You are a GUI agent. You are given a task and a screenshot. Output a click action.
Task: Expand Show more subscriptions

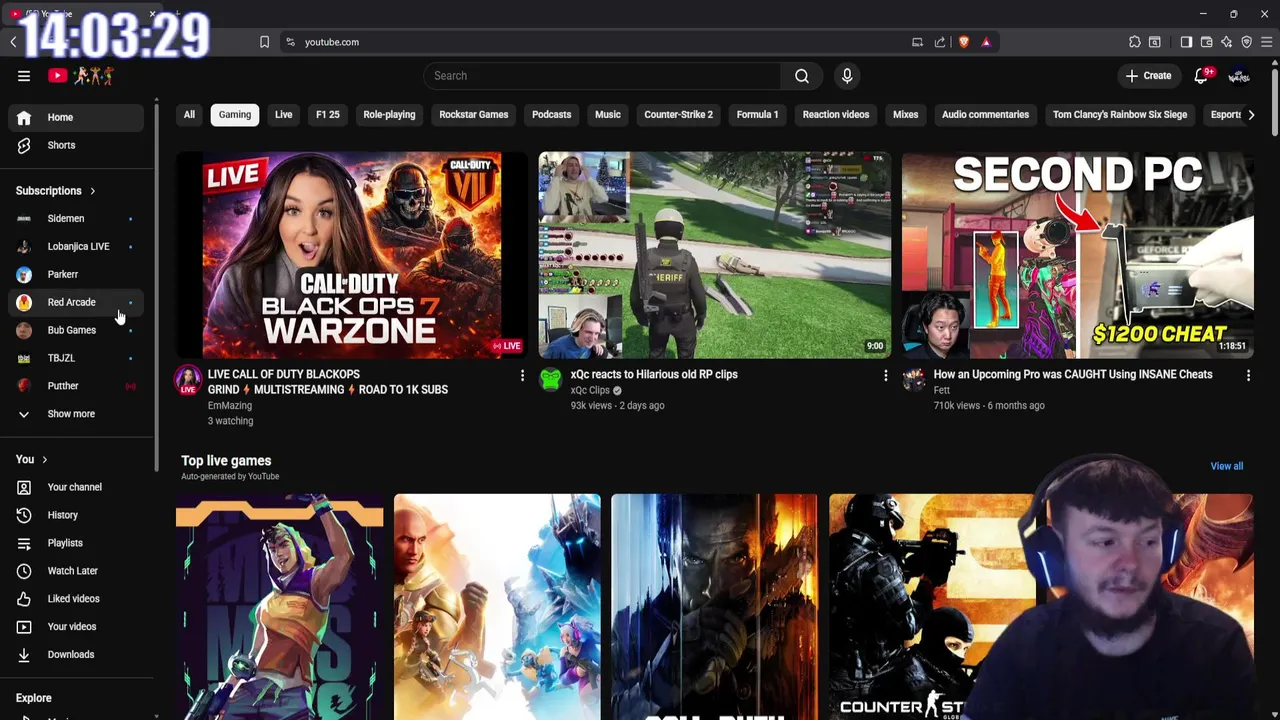[x=76, y=414]
